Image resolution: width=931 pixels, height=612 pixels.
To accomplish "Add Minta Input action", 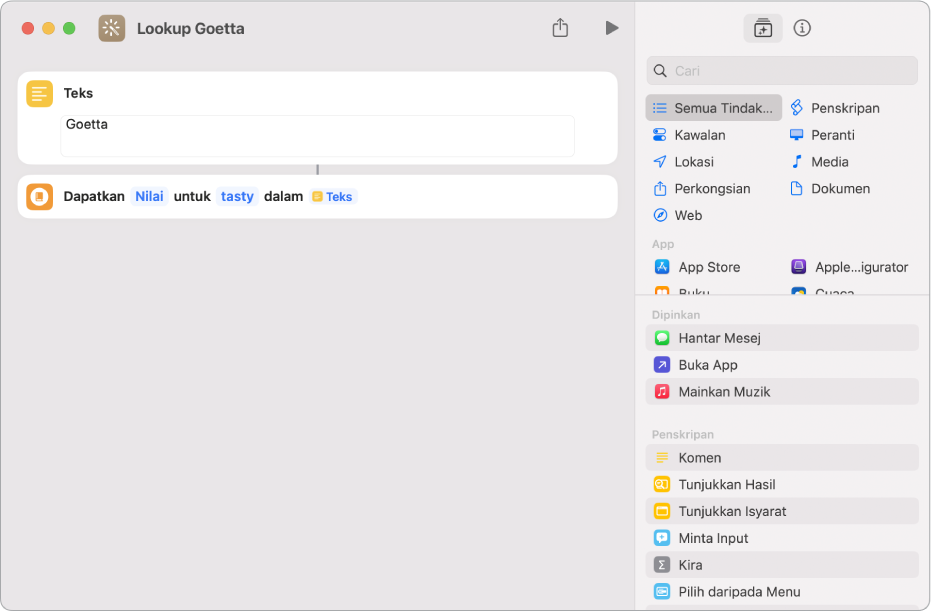I will click(781, 538).
